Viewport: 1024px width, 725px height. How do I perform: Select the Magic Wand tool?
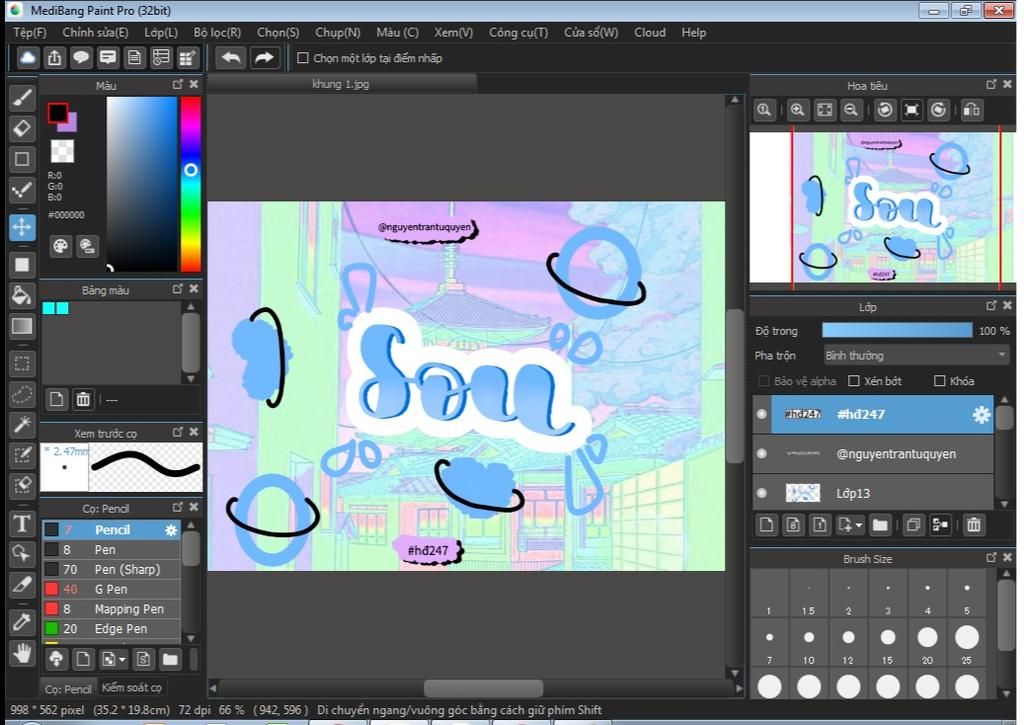click(22, 425)
